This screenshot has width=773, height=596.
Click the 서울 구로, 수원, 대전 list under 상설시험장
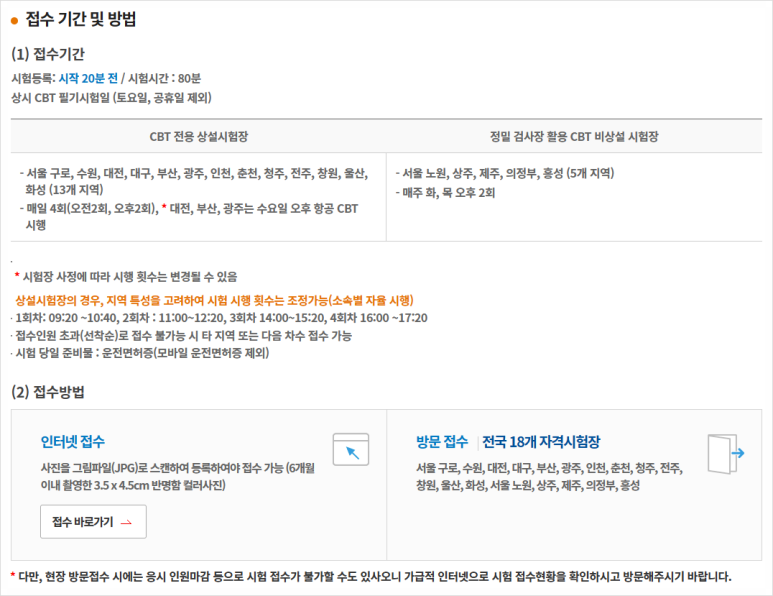(x=194, y=181)
